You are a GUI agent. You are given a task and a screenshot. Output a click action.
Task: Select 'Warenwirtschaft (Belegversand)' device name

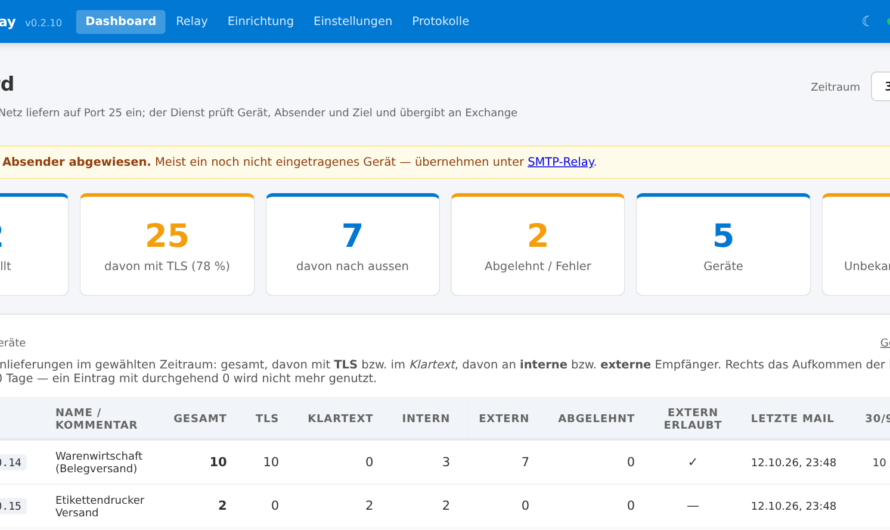coord(99,462)
